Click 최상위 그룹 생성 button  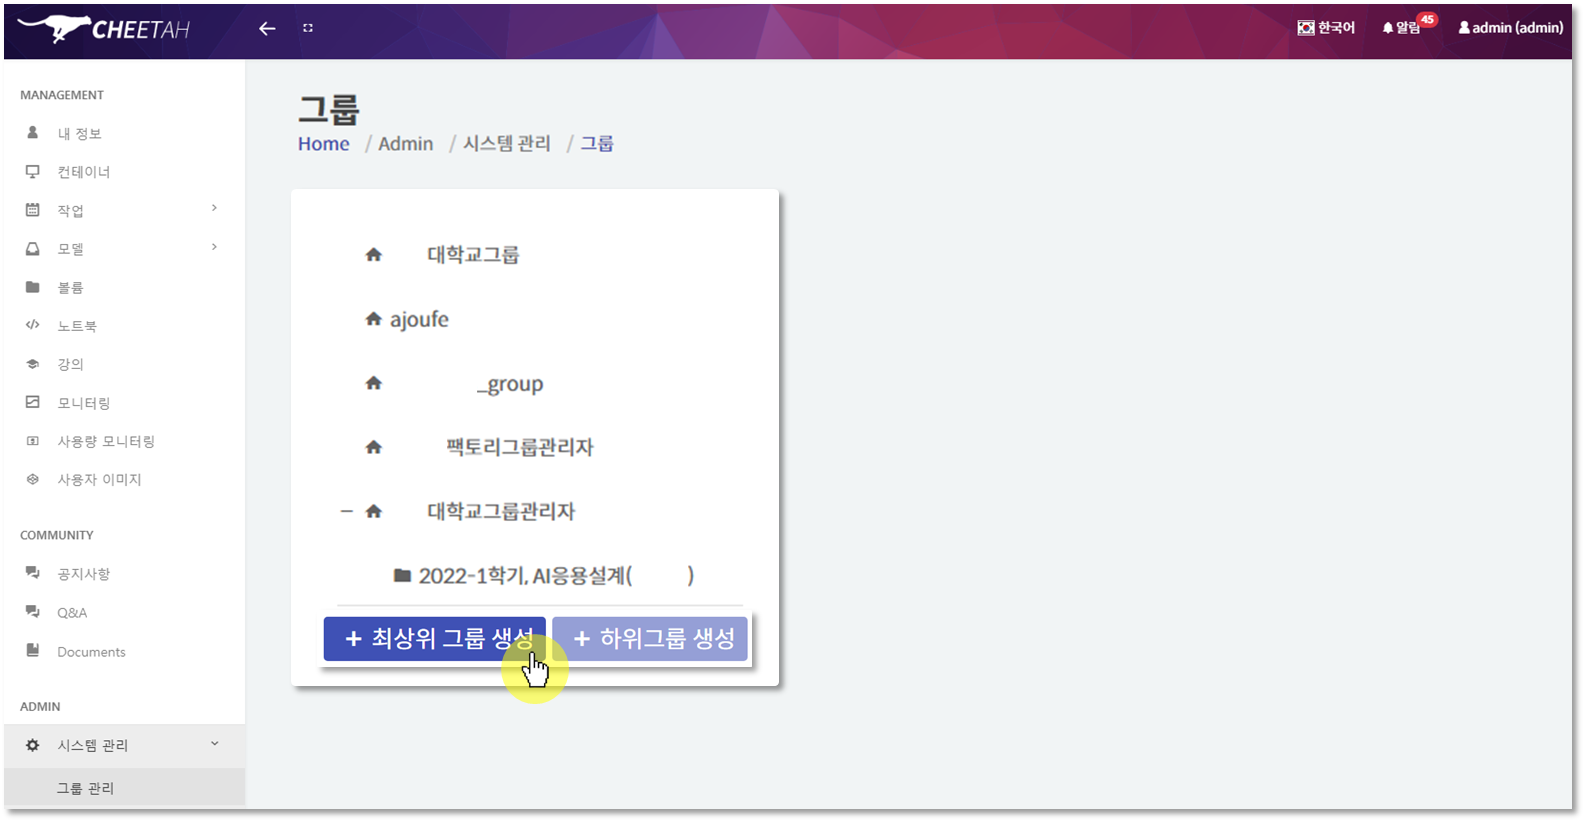(435, 639)
